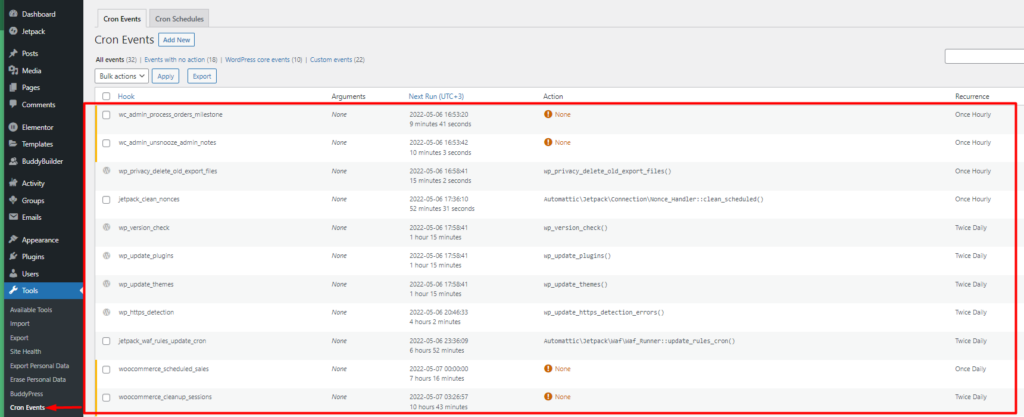Sort by the Hook column header
This screenshot has width=1024, height=417.
tap(125, 96)
